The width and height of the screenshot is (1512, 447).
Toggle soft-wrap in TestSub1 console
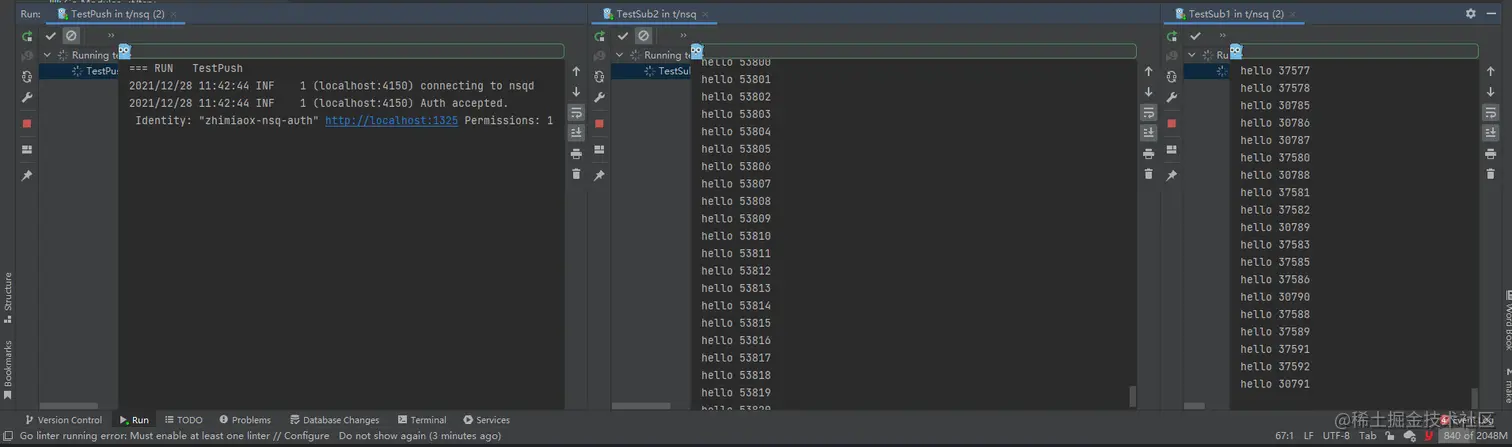coord(1490,112)
